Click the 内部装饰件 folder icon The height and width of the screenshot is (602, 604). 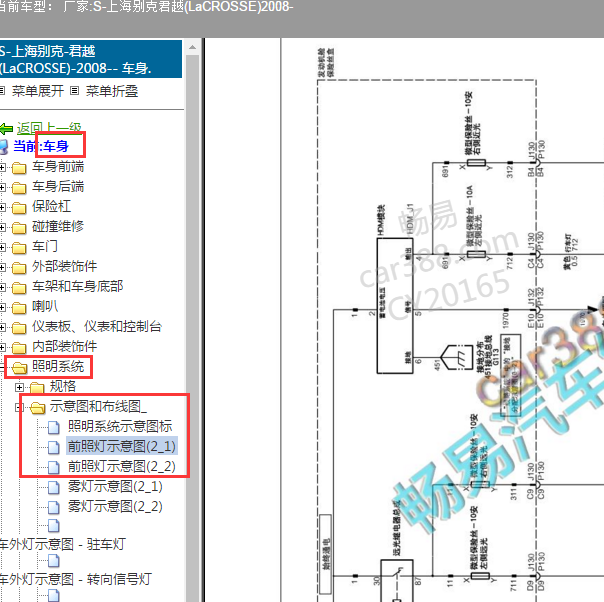click(19, 348)
